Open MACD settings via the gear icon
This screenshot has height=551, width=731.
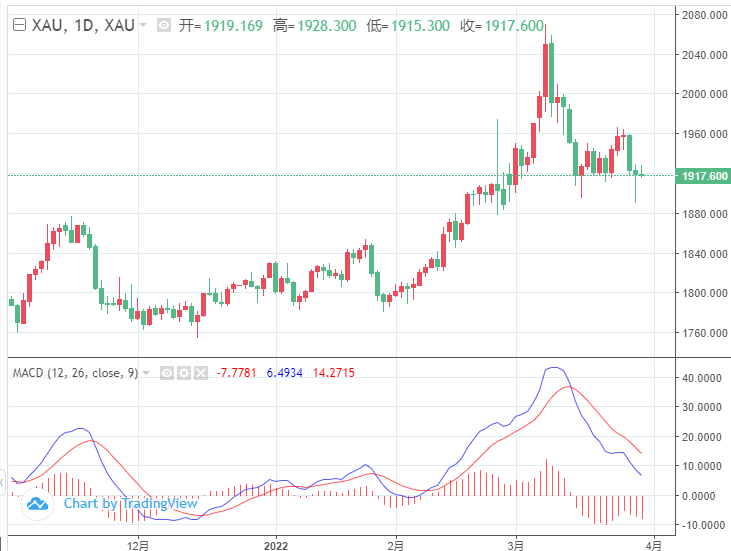click(184, 373)
